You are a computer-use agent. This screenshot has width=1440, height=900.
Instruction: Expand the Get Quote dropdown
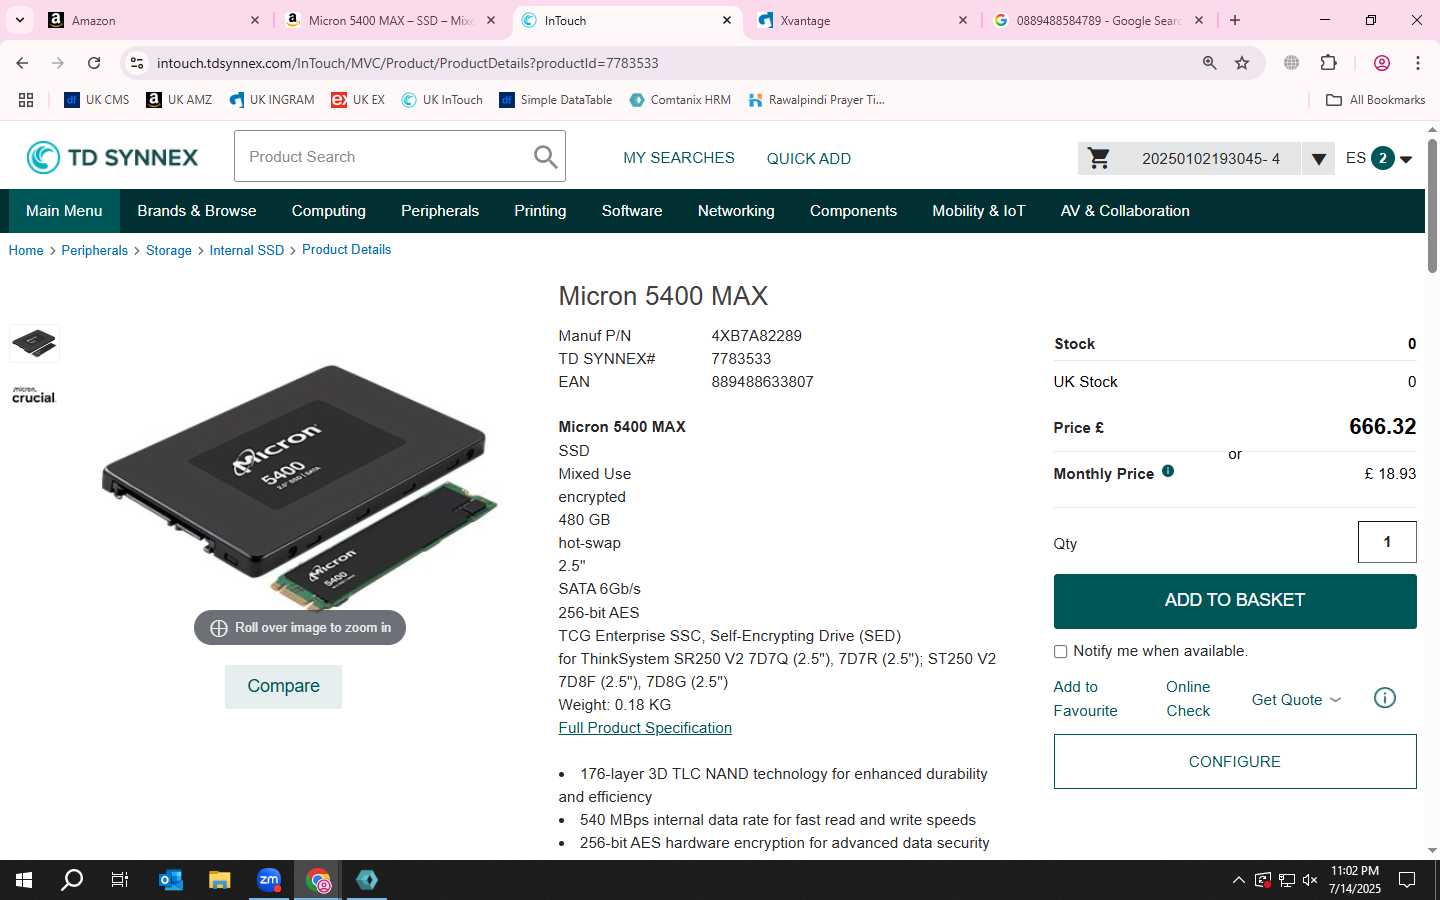[1296, 699]
